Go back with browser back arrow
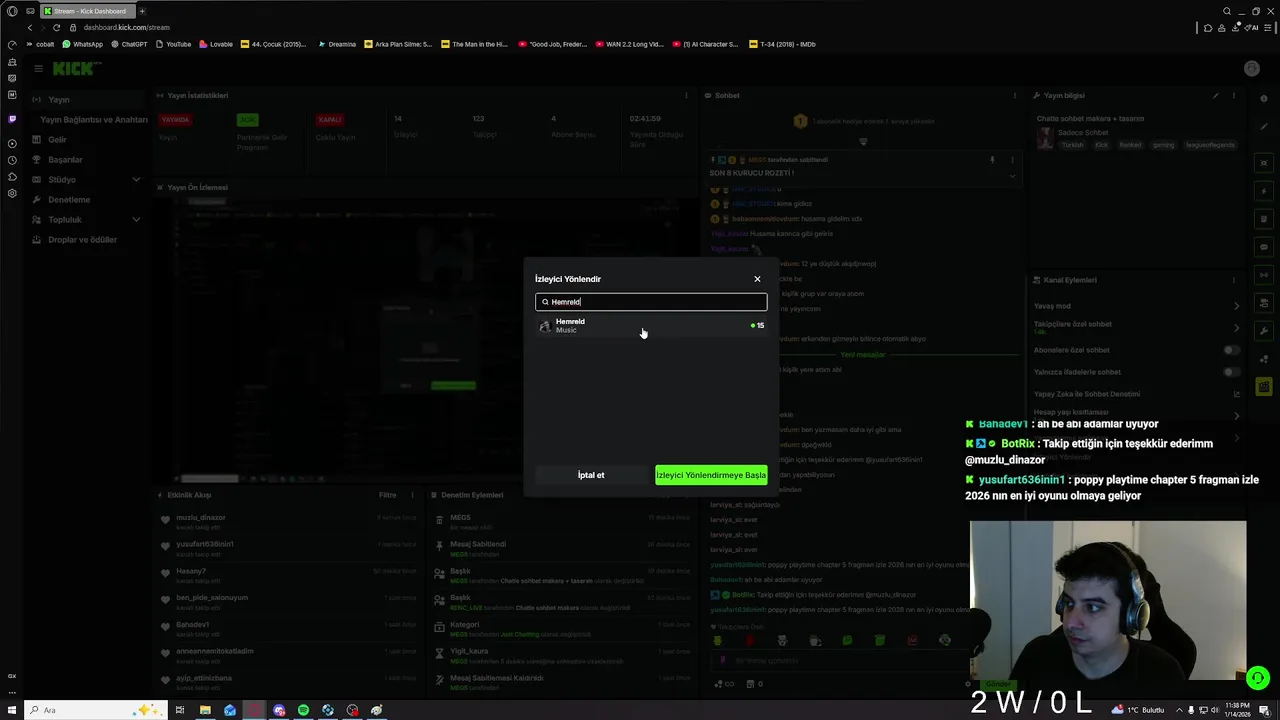1280x720 pixels. [x=29, y=28]
